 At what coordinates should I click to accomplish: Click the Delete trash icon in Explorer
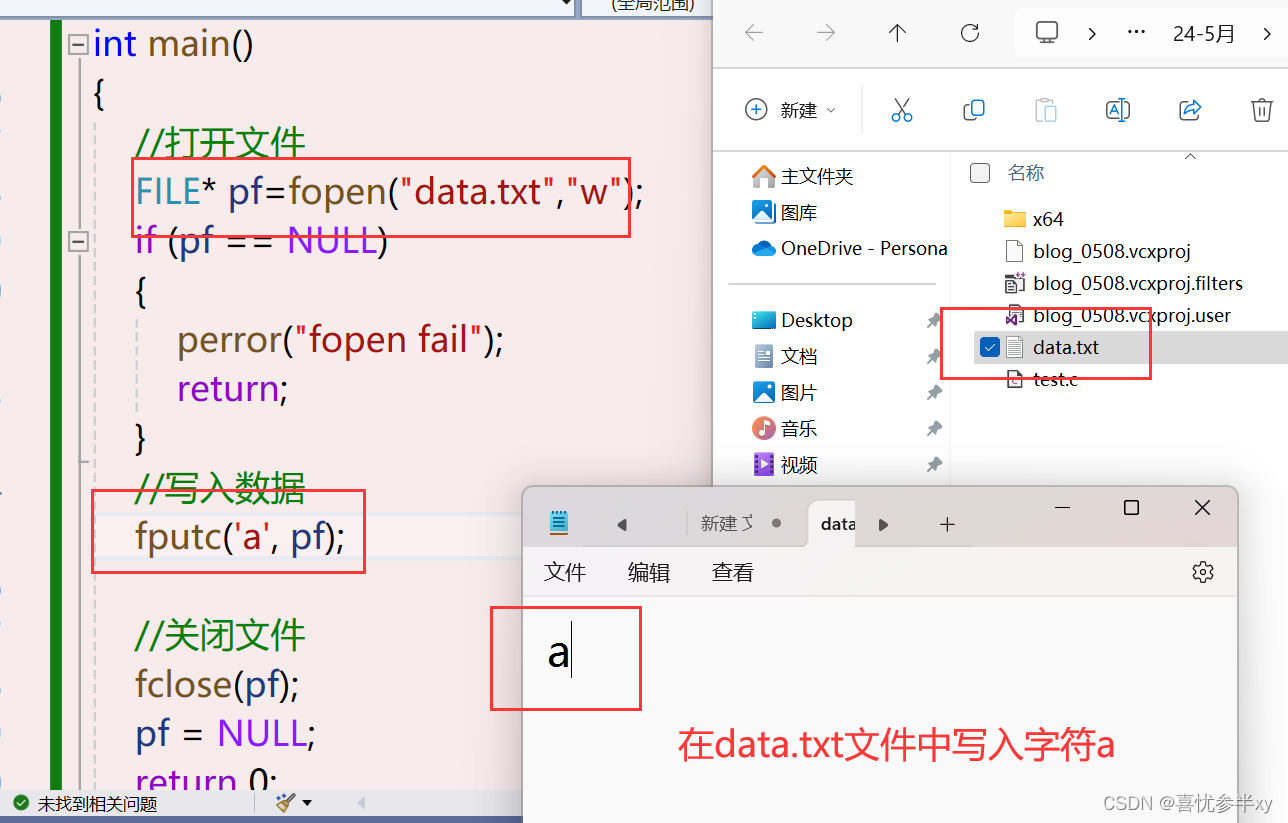(1262, 110)
